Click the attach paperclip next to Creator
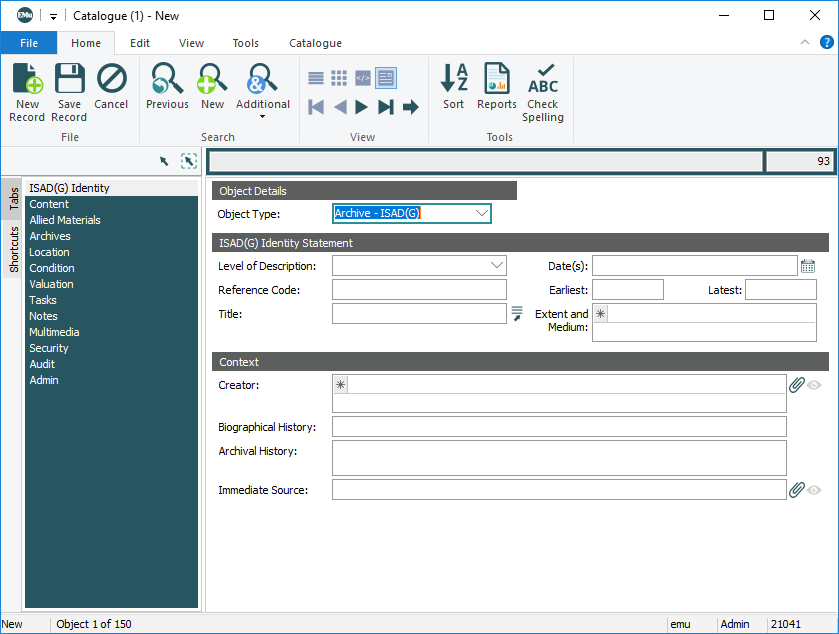 (x=796, y=385)
